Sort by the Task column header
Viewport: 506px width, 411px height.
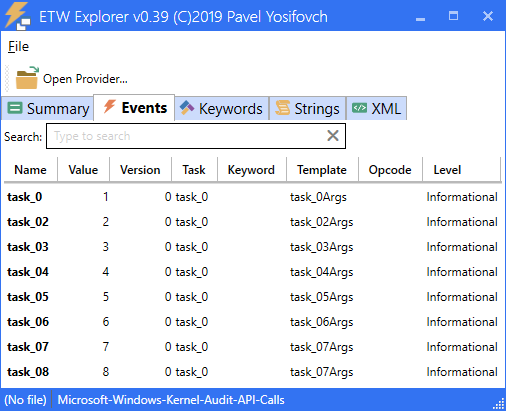coord(194,170)
